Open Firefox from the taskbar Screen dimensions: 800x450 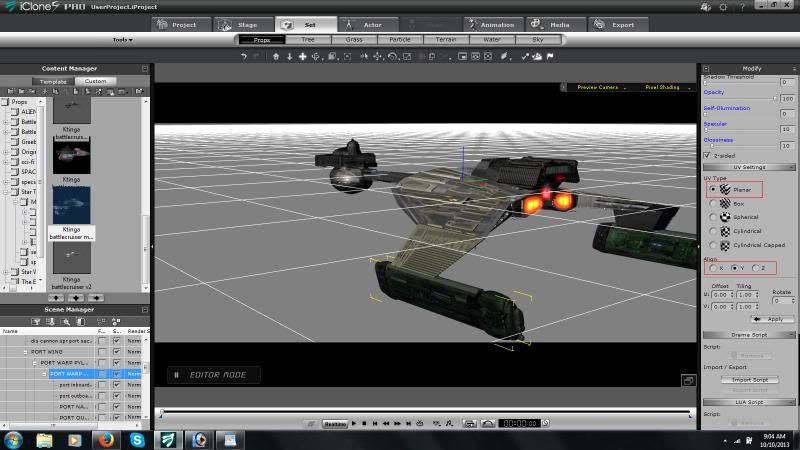tap(106, 440)
